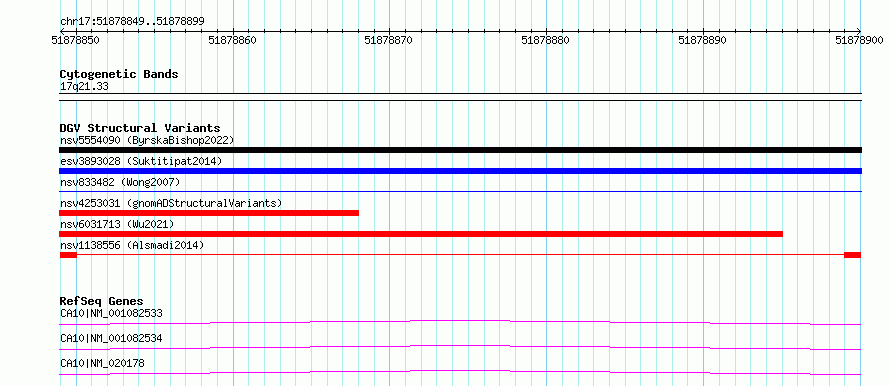Image resolution: width=890 pixels, height=386 pixels.
Task: Click the thin blue nsv833482 variant line
Action: (x=460, y=192)
